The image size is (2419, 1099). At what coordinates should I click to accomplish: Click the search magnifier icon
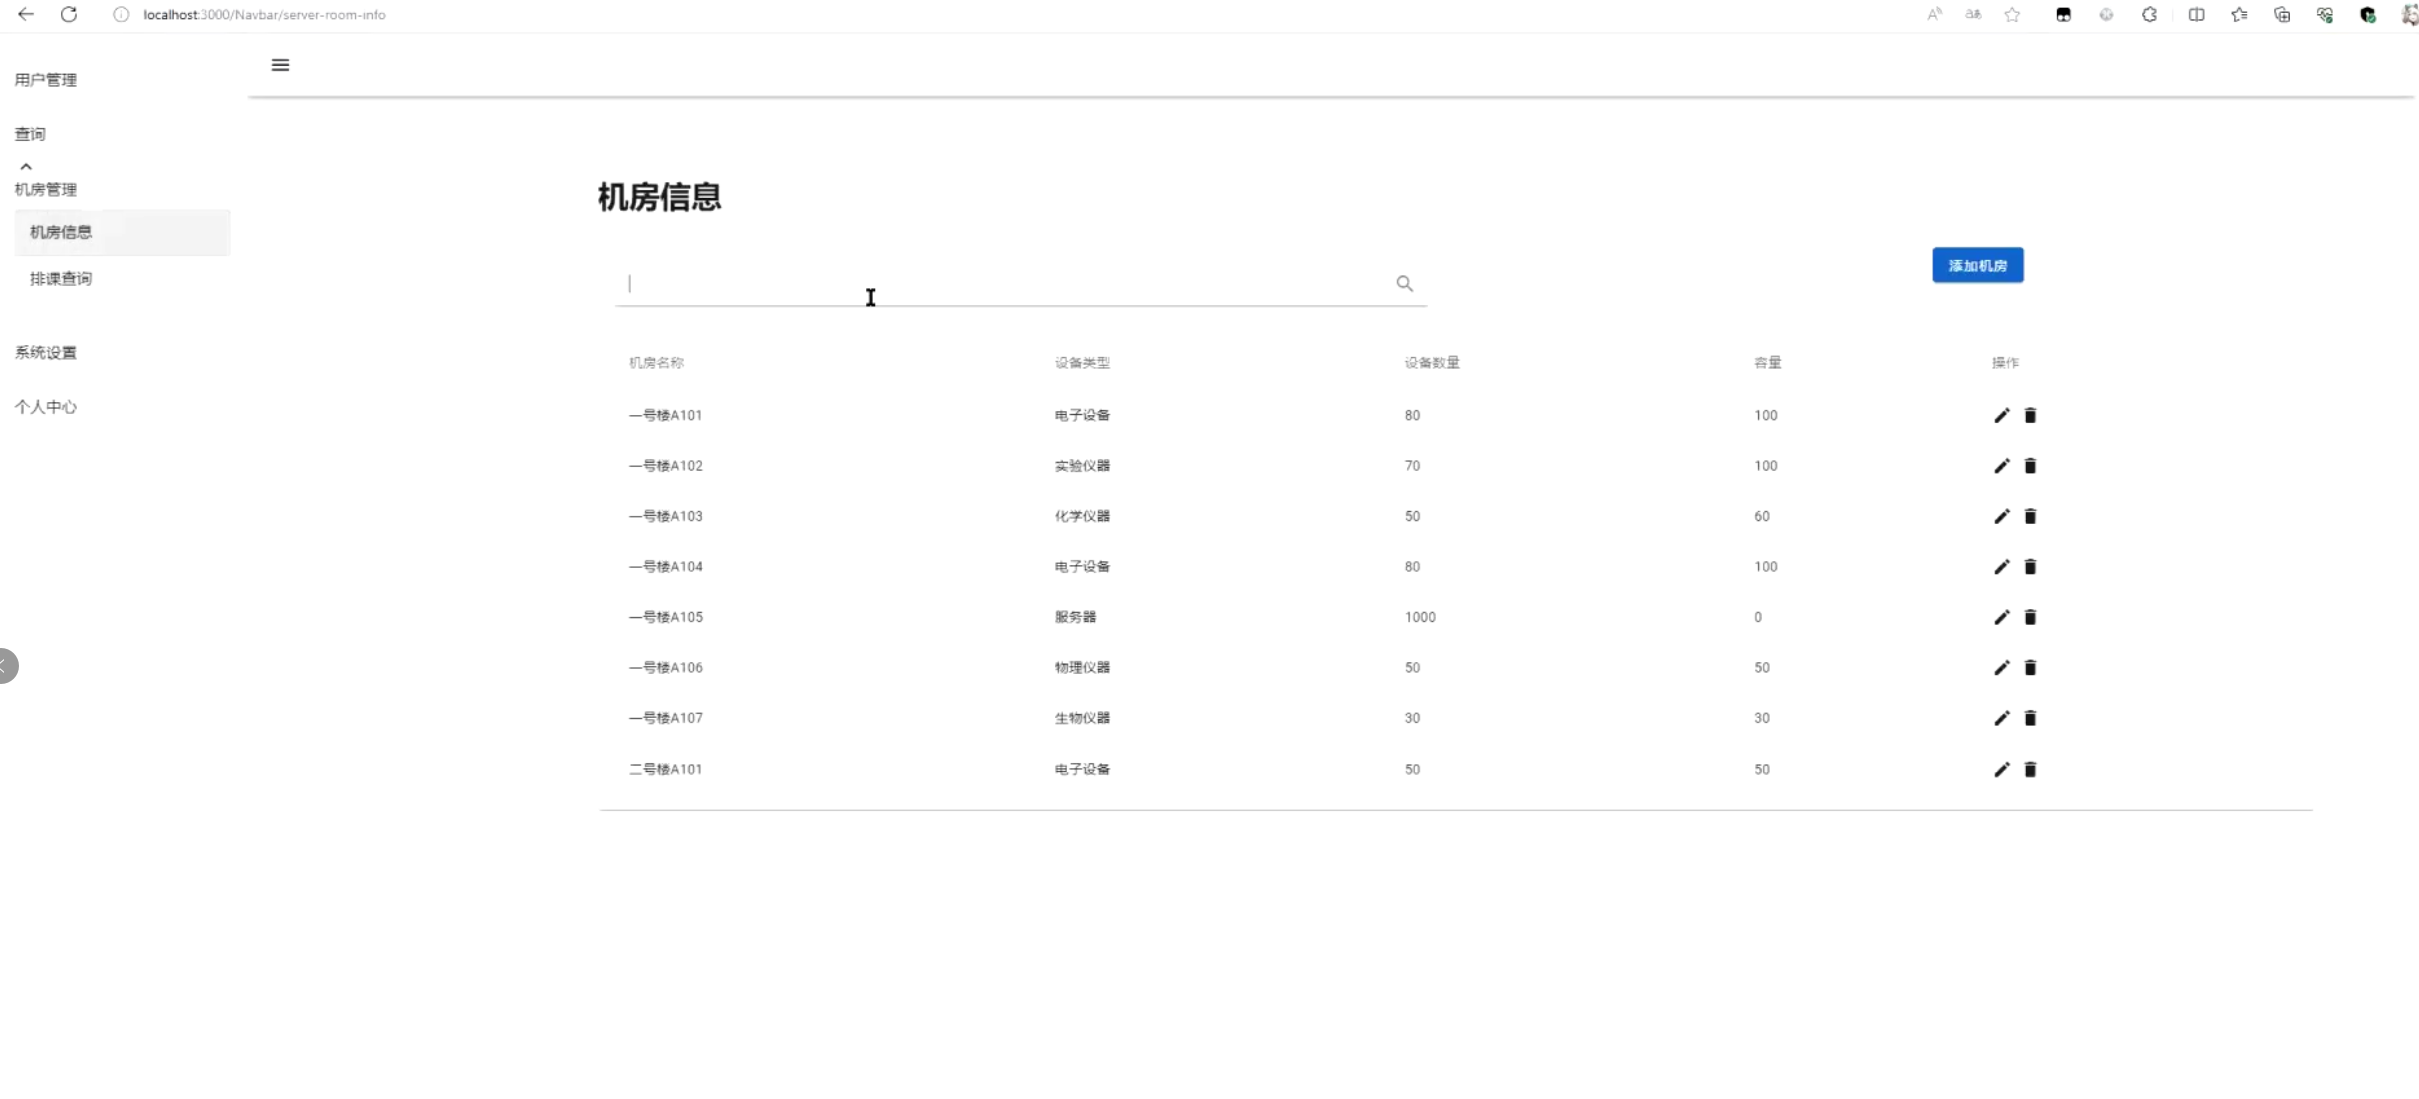[x=1404, y=284]
